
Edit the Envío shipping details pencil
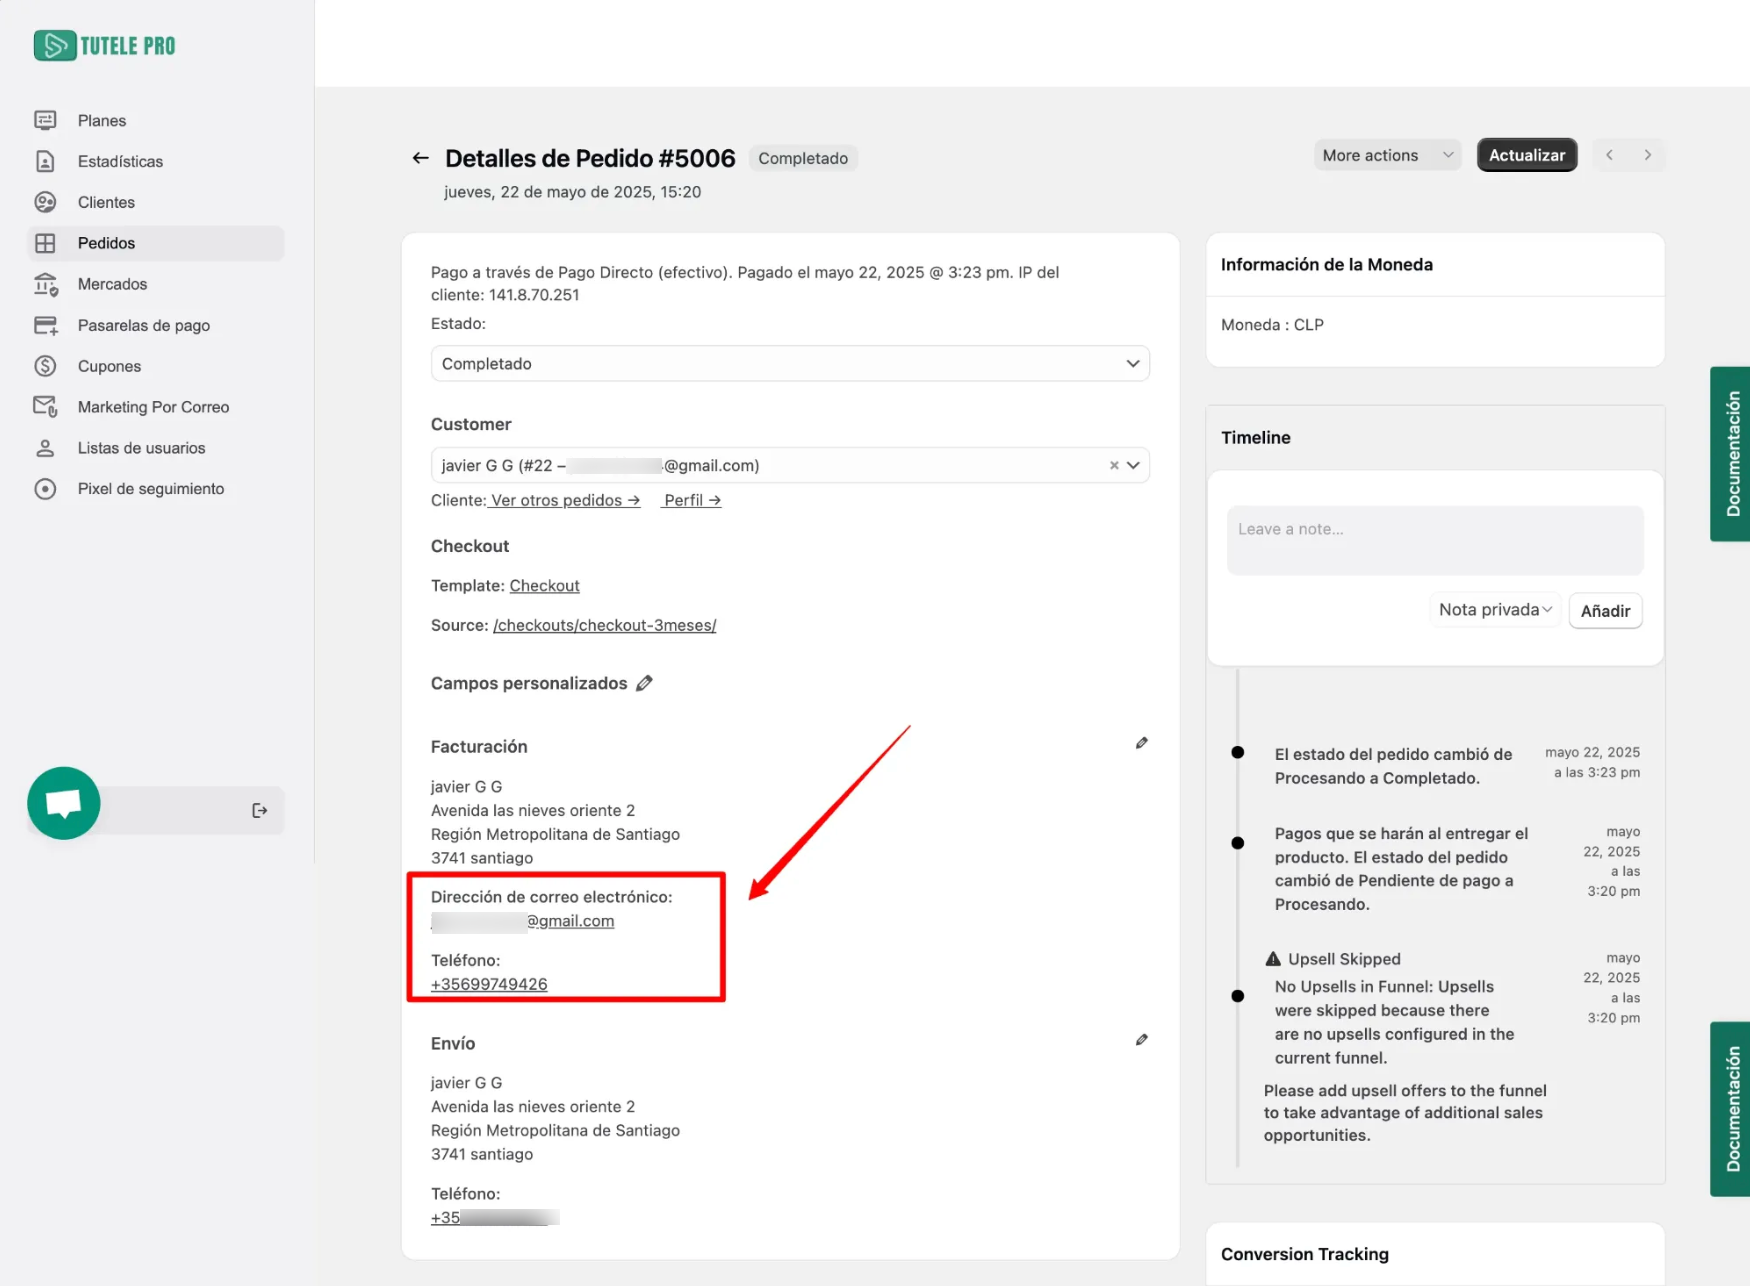tap(1141, 1040)
